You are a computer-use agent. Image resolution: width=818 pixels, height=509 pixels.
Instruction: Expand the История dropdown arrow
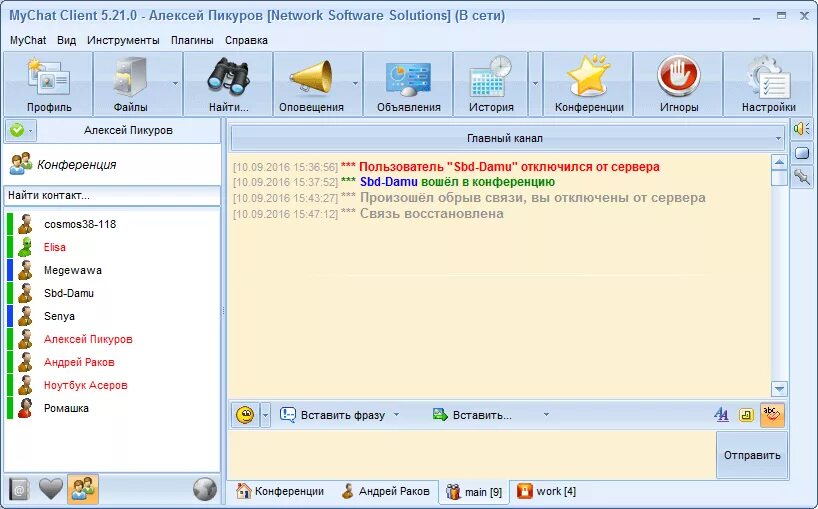pos(535,83)
